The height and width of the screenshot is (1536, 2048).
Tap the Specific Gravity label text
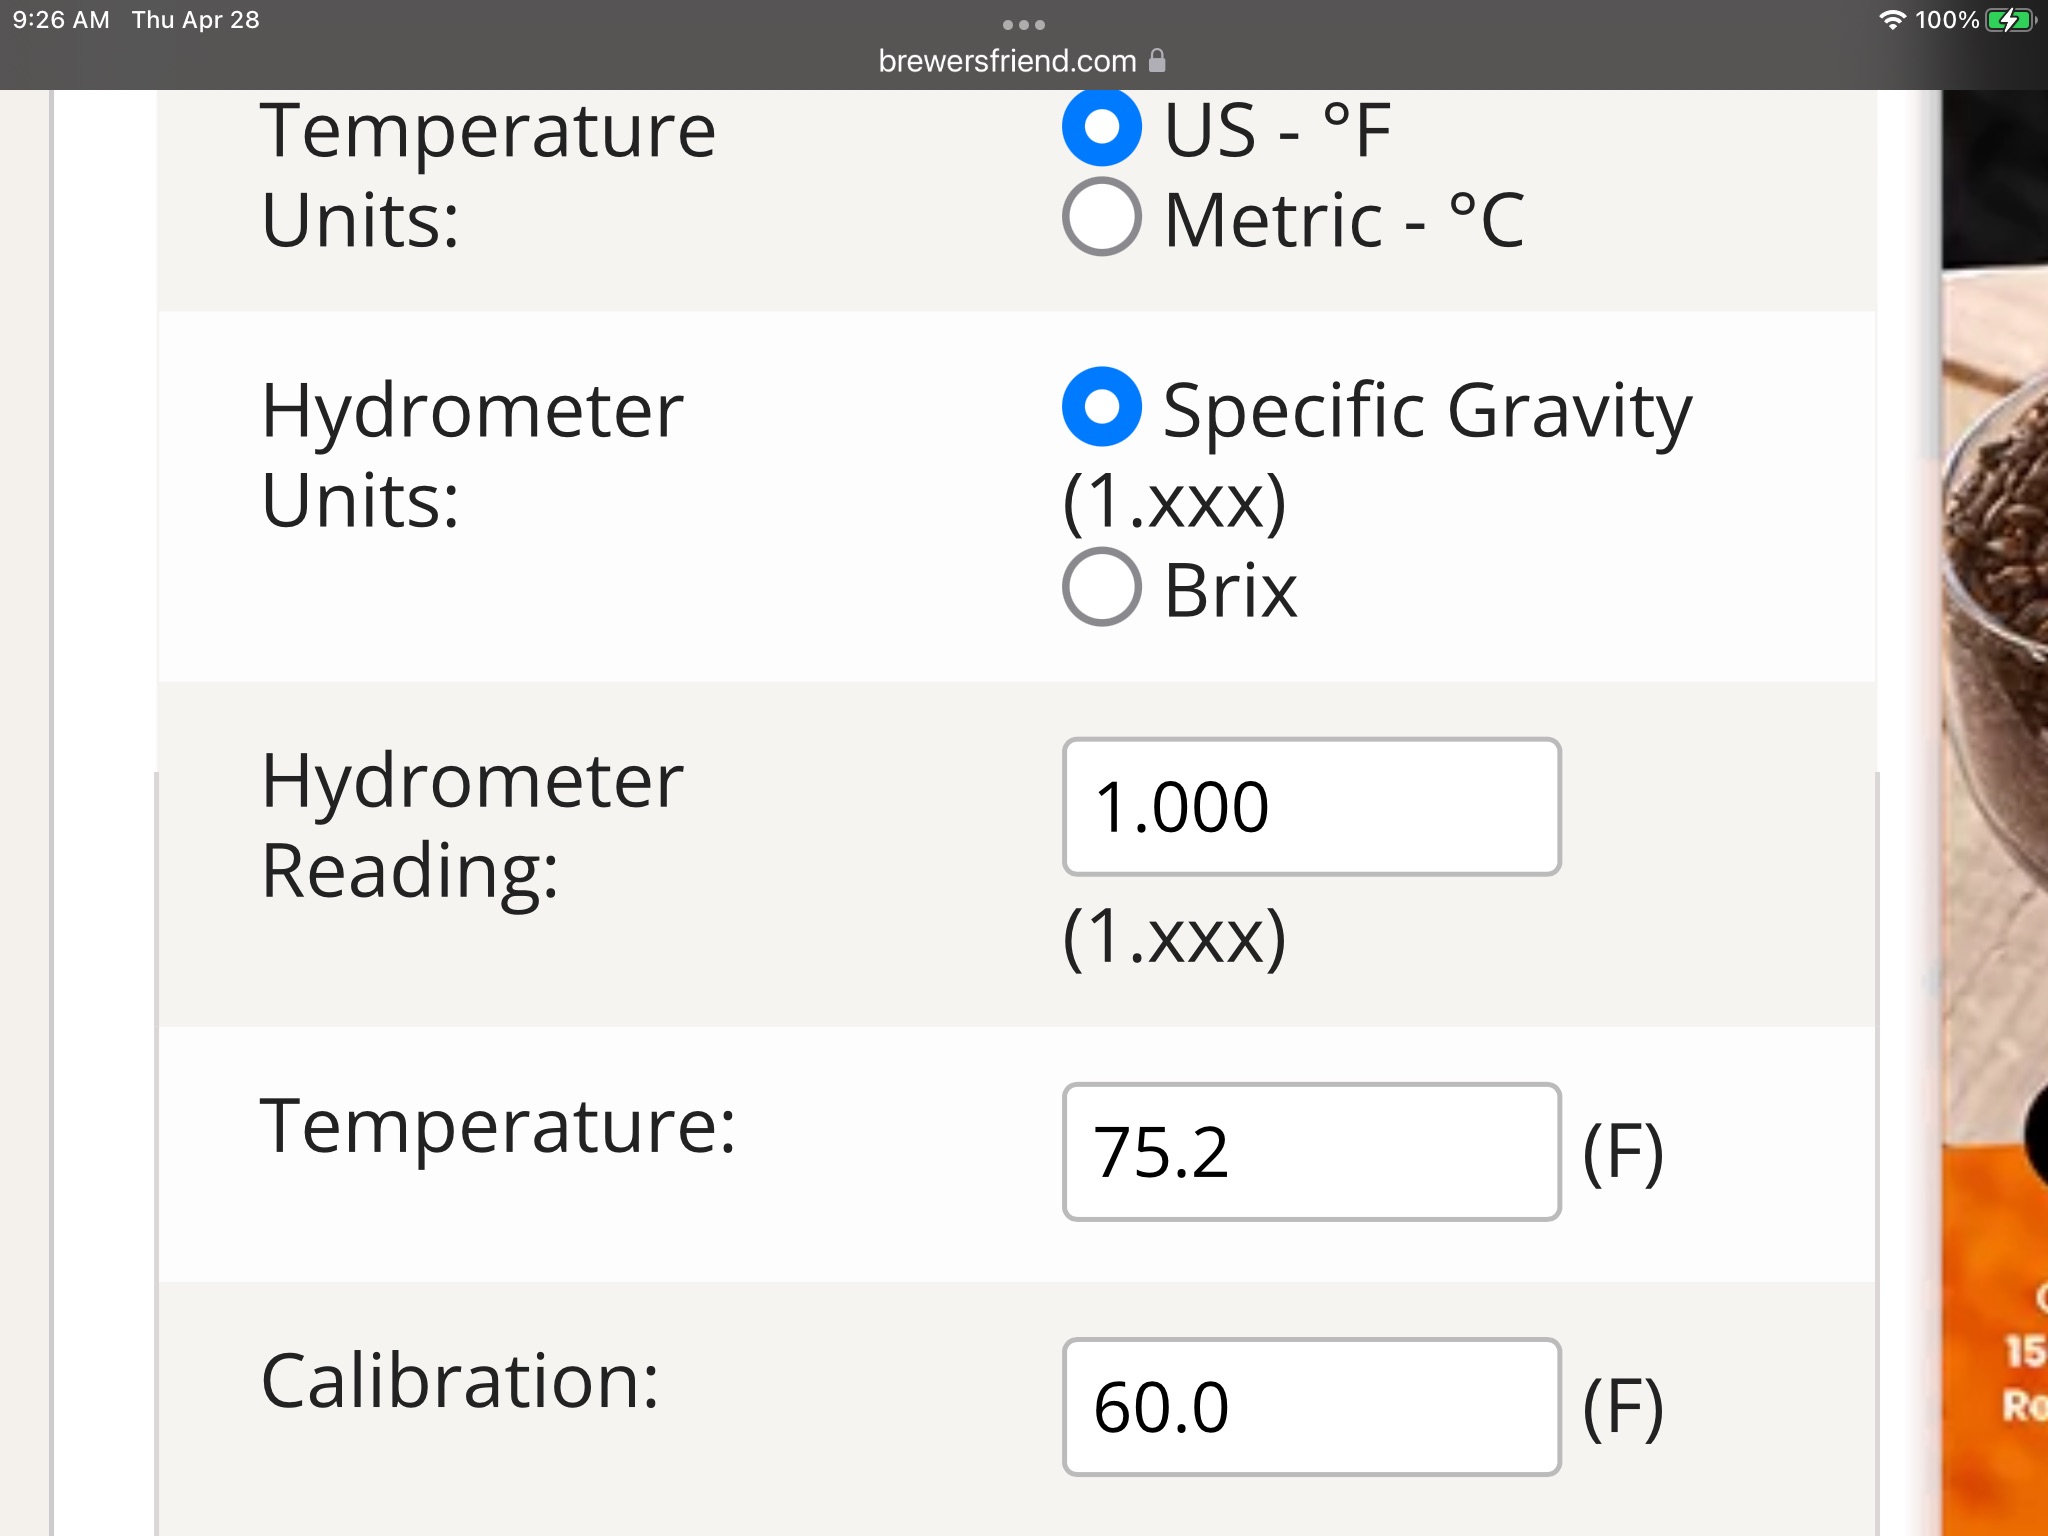[1427, 410]
